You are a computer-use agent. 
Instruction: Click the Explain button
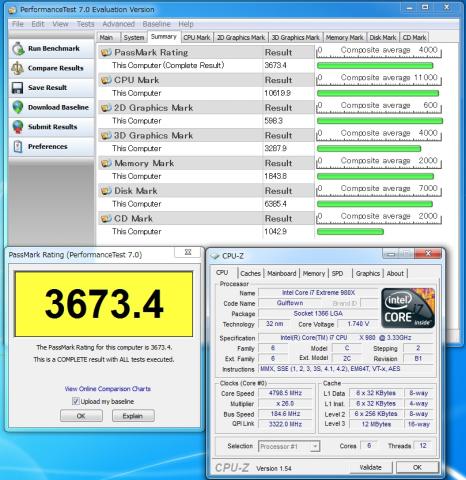(133, 416)
